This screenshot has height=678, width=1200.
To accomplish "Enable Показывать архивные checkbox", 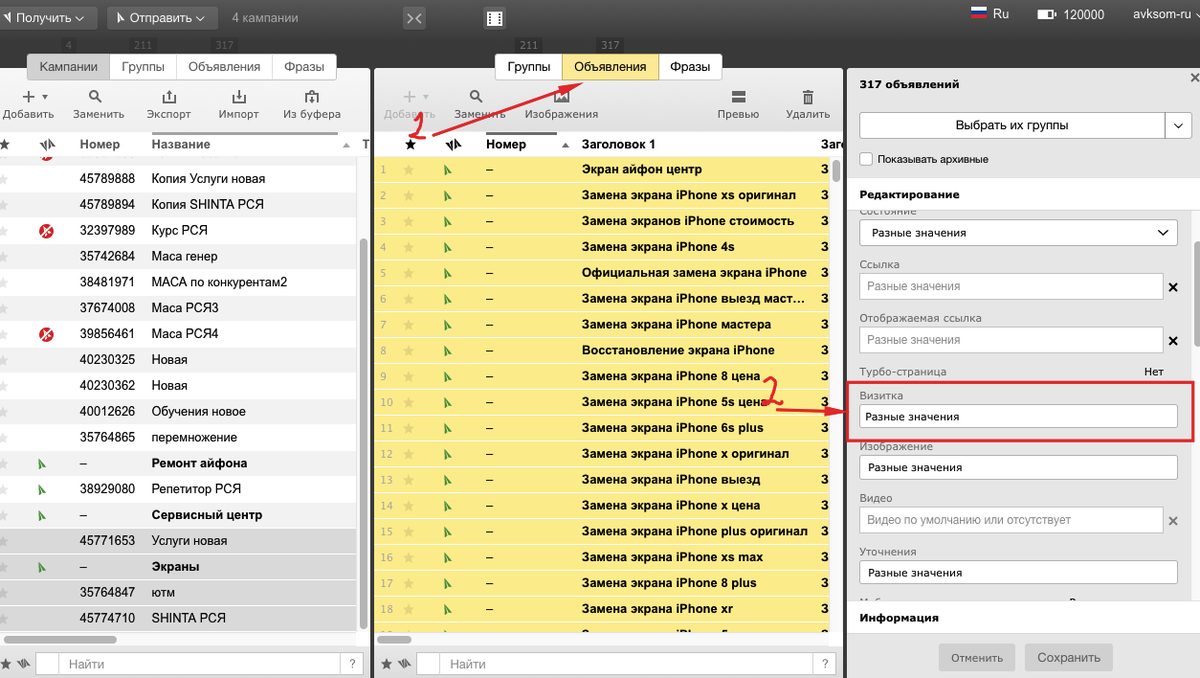I will 866,159.
